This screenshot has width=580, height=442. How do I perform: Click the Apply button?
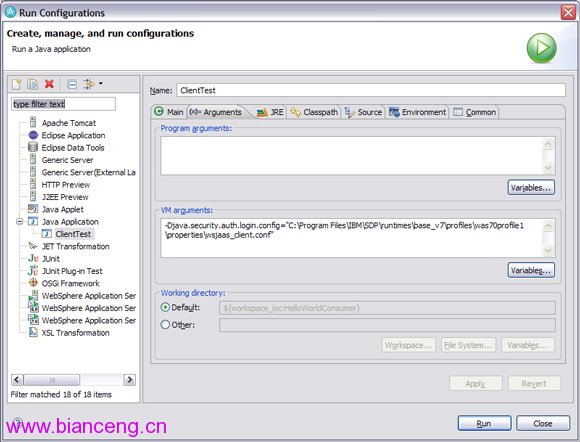click(476, 383)
